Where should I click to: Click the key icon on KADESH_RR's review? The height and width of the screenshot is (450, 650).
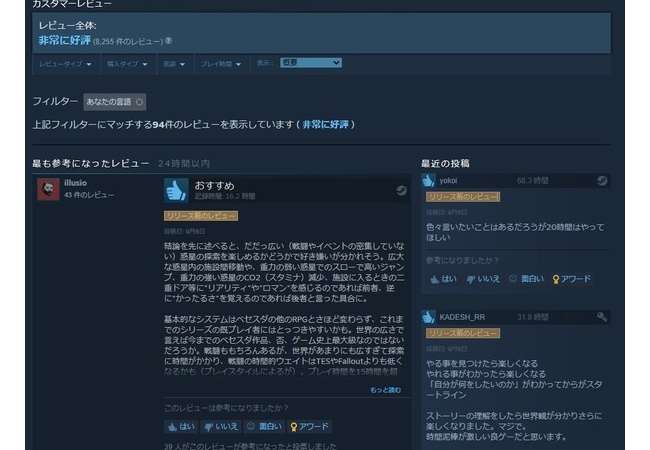[x=601, y=316]
